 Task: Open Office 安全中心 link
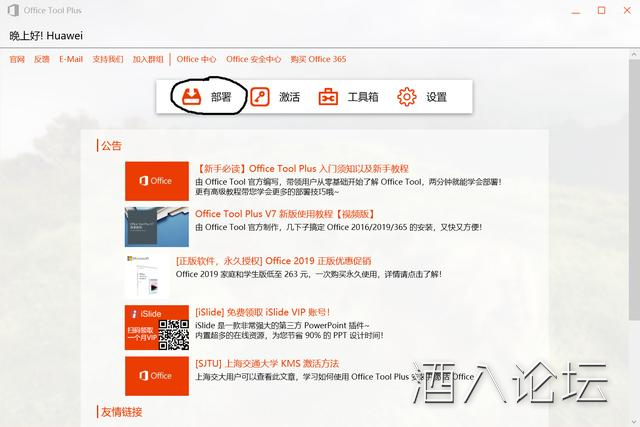point(253,59)
